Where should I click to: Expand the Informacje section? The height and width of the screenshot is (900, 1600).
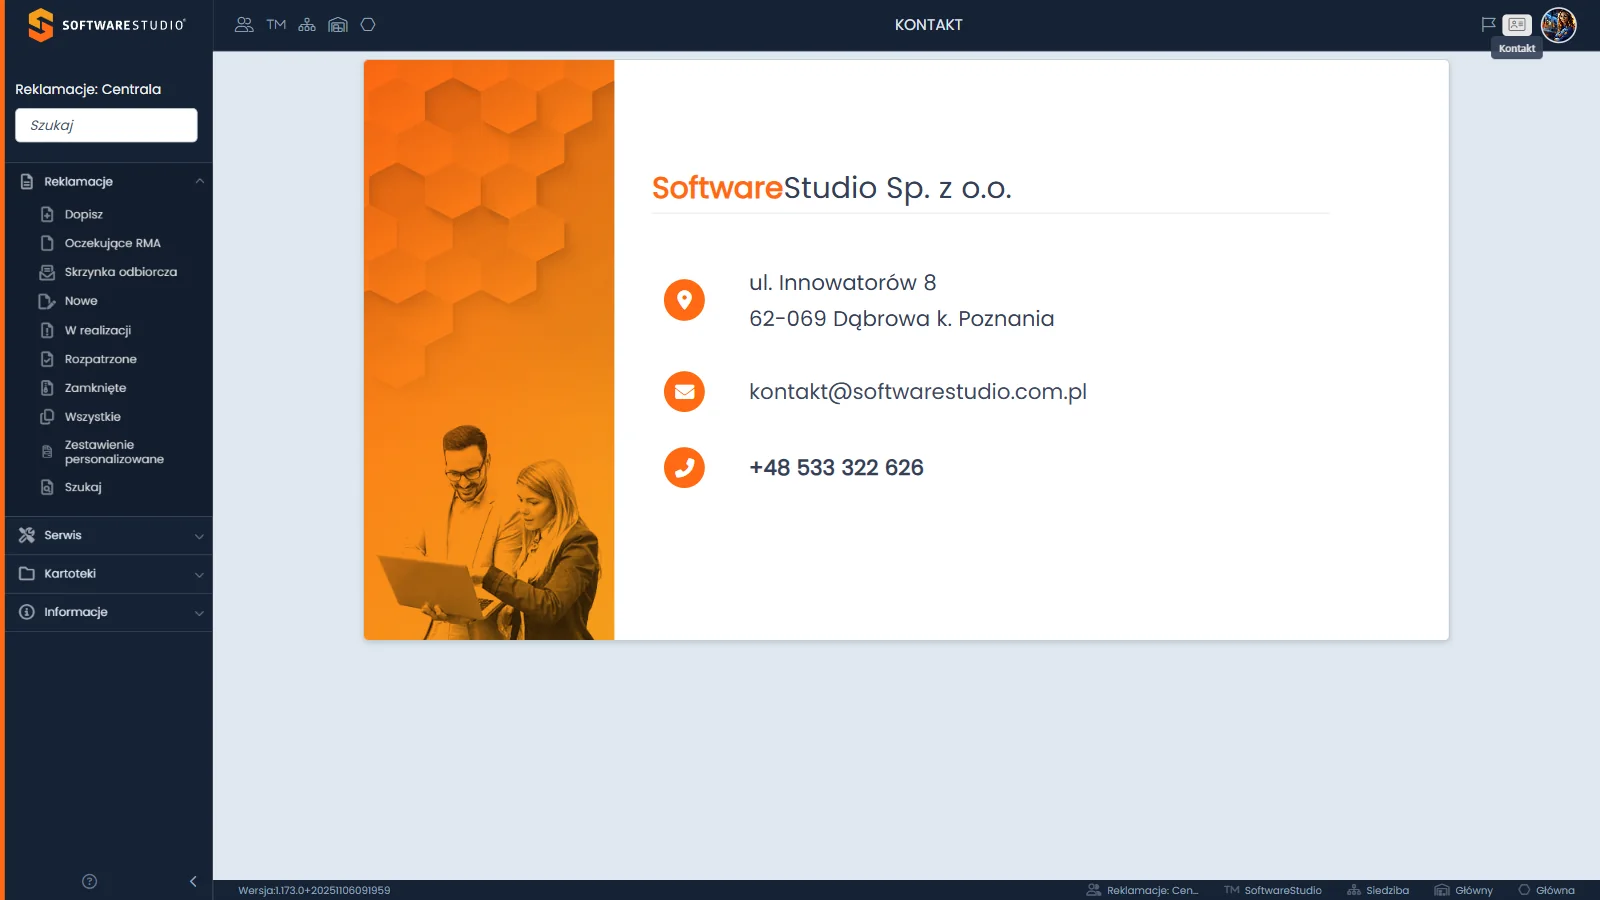click(109, 612)
